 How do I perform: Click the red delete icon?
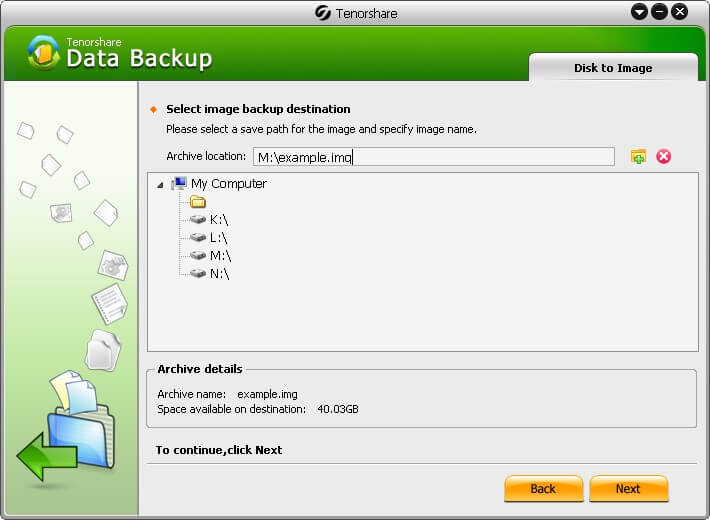tap(663, 157)
